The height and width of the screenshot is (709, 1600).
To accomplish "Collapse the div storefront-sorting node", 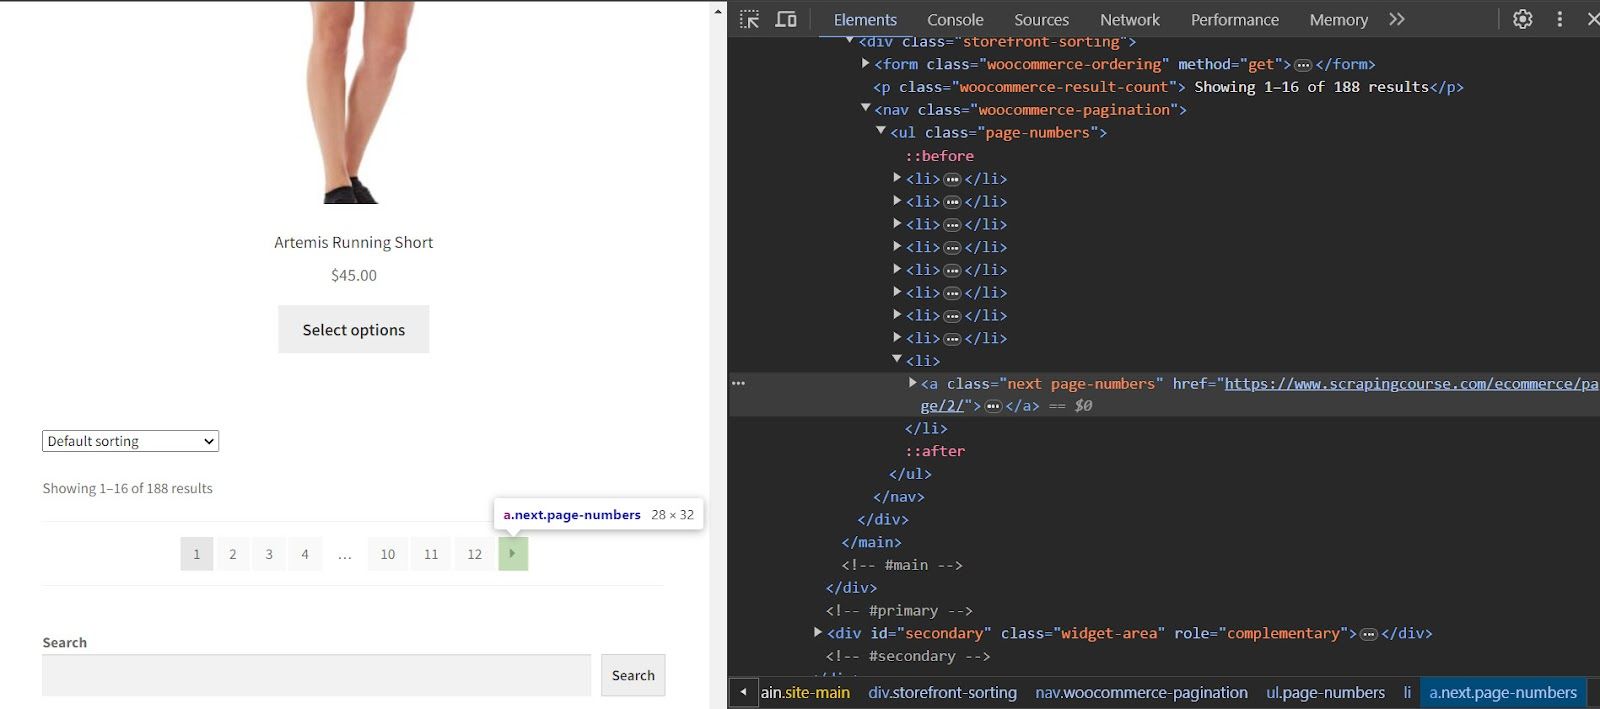I will click(850, 40).
